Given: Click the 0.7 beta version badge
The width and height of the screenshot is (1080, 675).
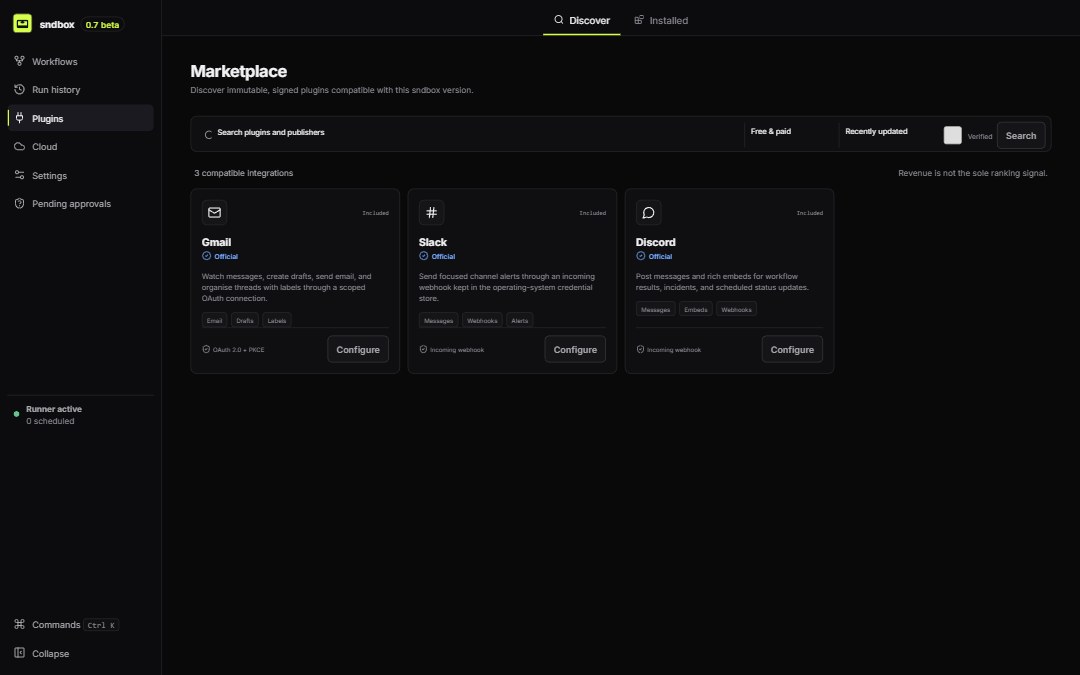Looking at the screenshot, I should 102,25.
